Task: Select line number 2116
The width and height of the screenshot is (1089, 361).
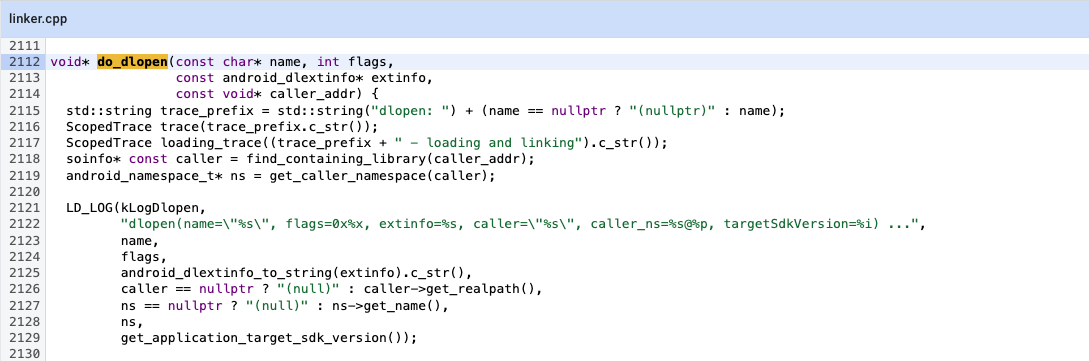Action: 24,126
